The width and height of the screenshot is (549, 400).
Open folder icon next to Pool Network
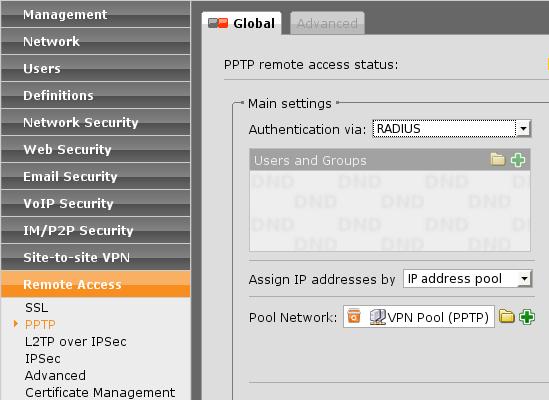[x=506, y=316]
